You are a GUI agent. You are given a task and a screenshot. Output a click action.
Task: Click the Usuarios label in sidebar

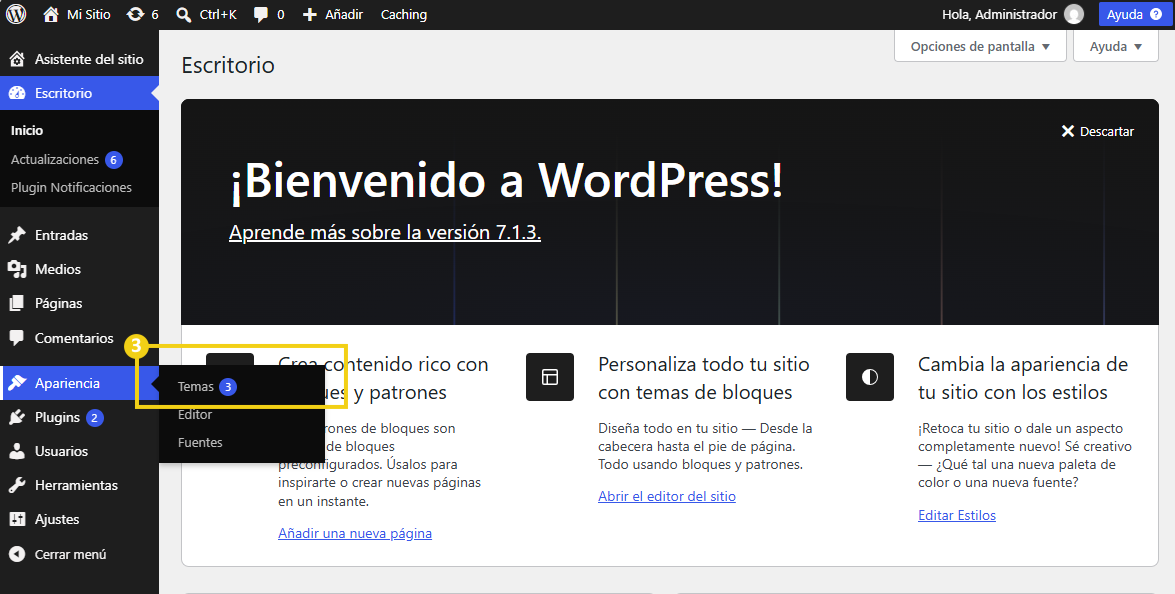point(61,451)
